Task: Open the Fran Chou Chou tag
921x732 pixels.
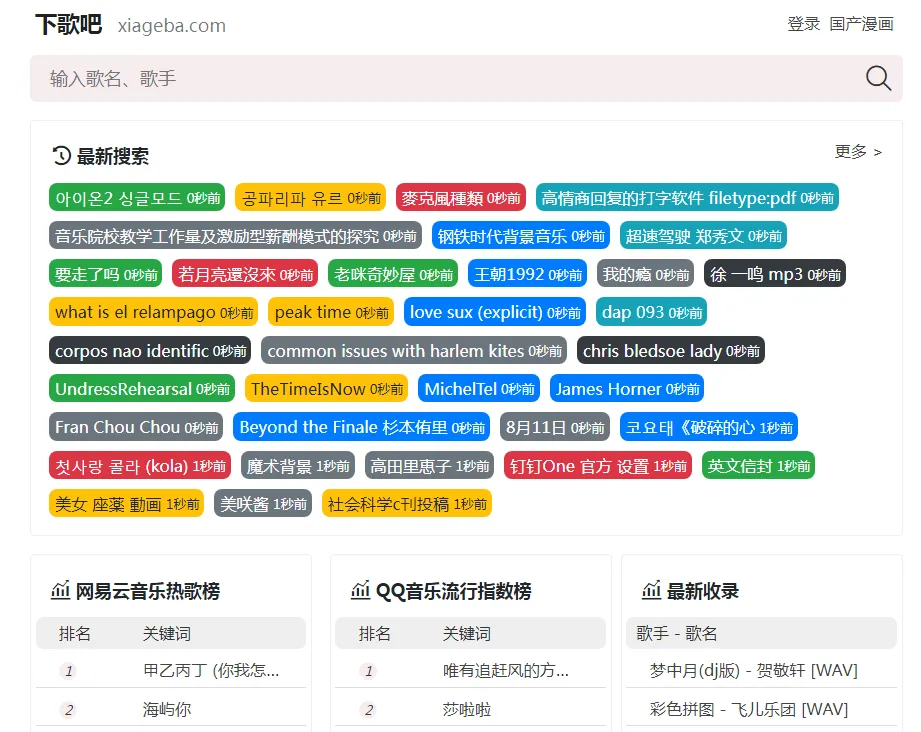Action: [x=136, y=427]
